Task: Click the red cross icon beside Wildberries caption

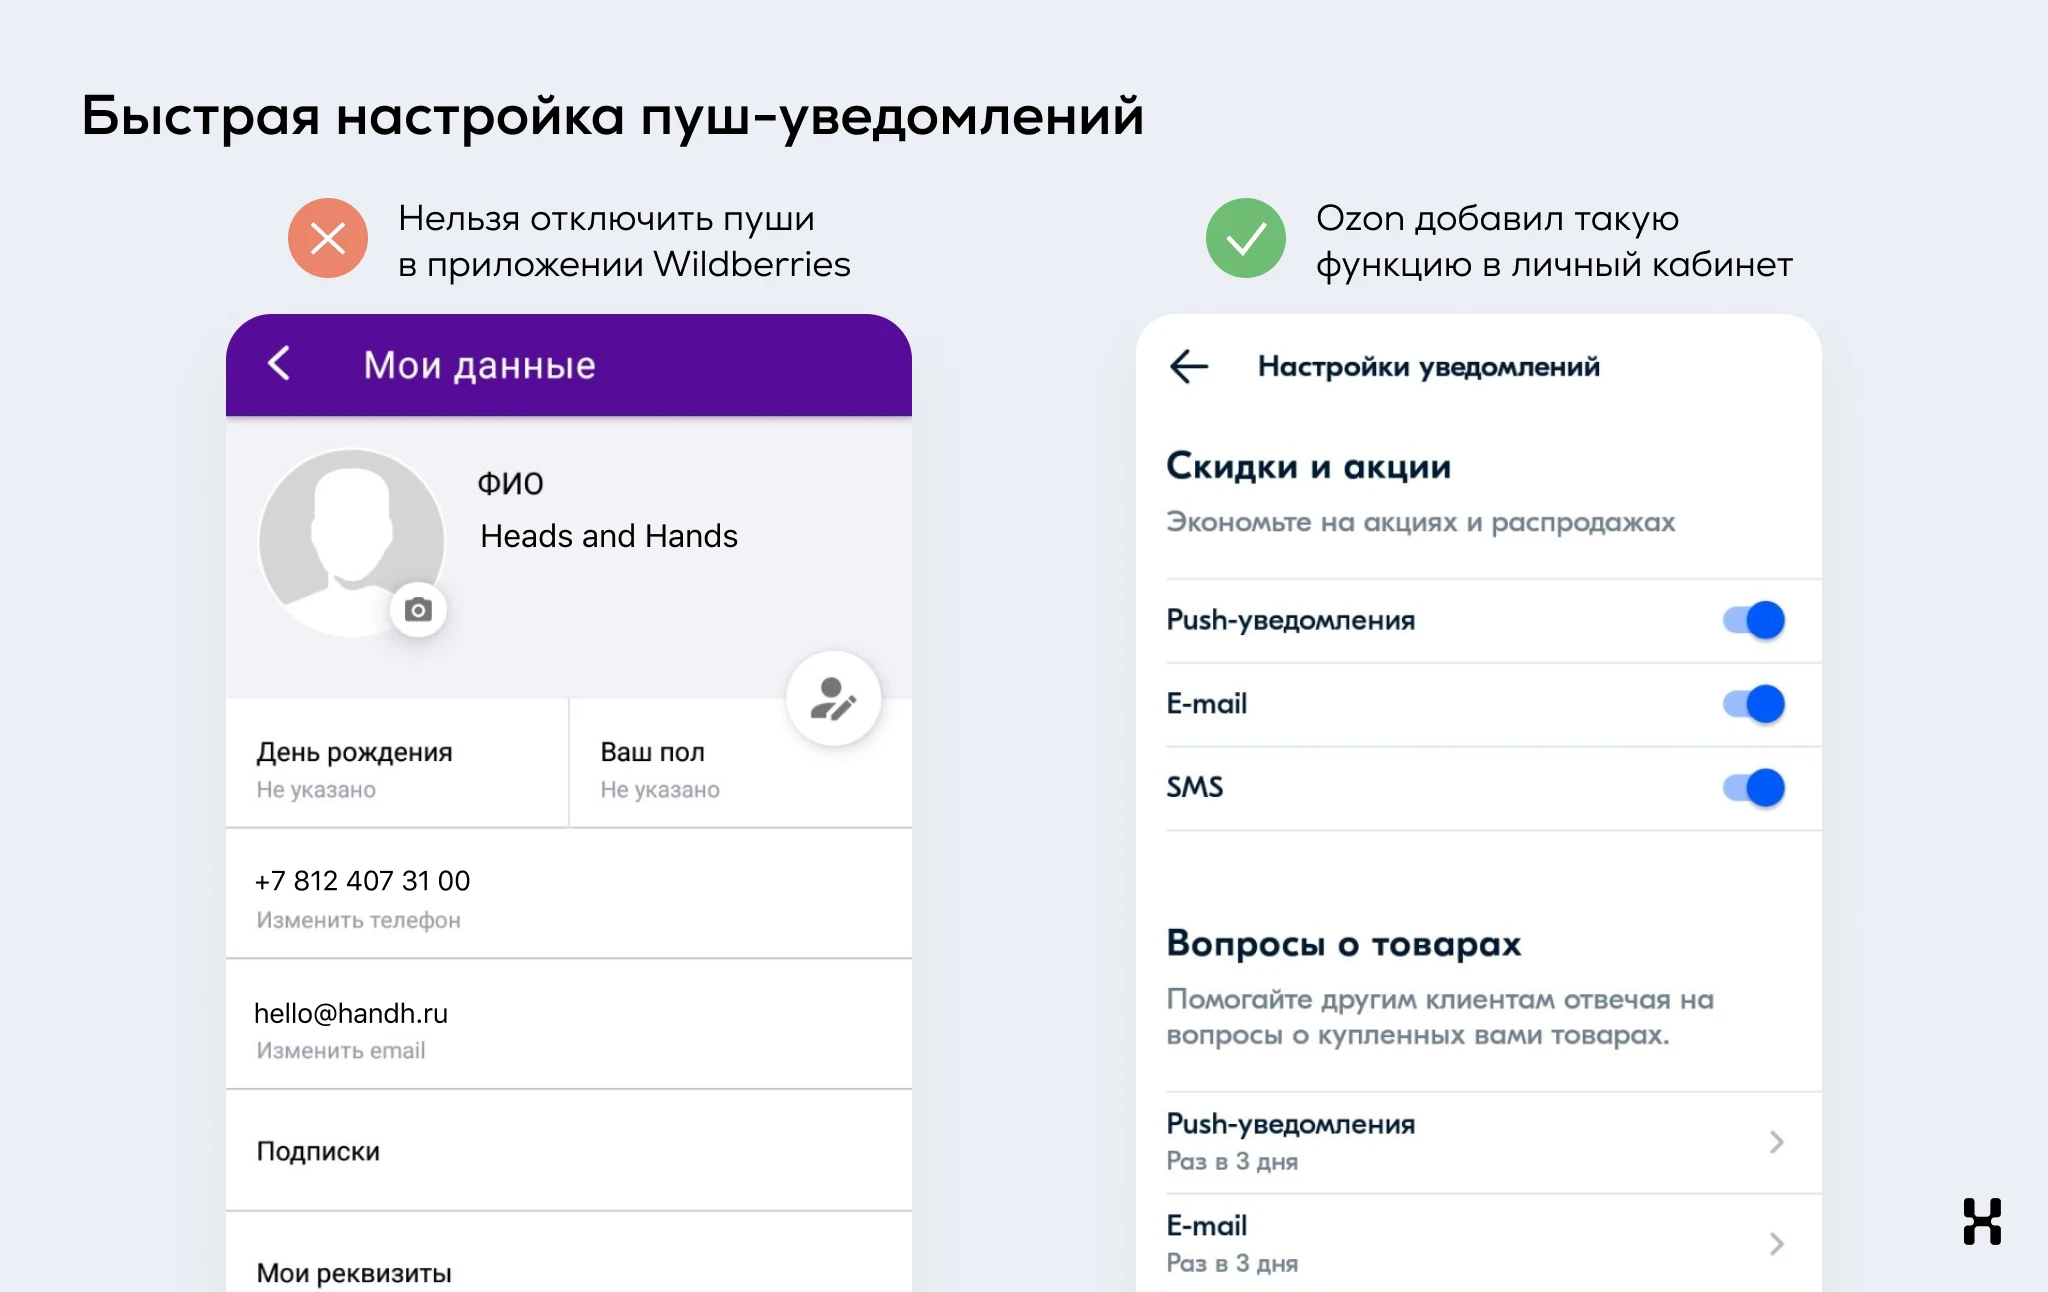Action: point(328,238)
